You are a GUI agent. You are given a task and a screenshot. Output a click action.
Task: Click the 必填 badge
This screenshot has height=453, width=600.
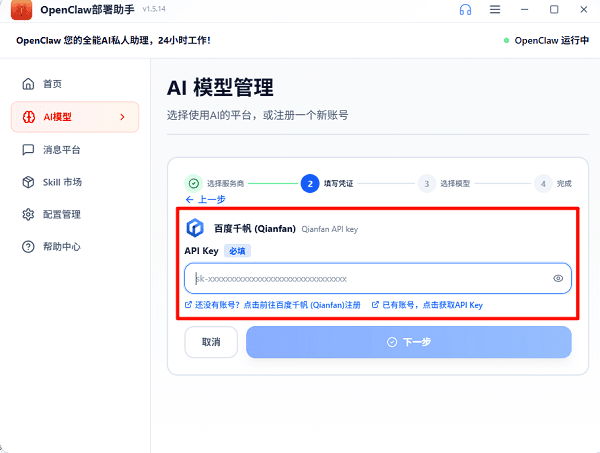pos(237,251)
